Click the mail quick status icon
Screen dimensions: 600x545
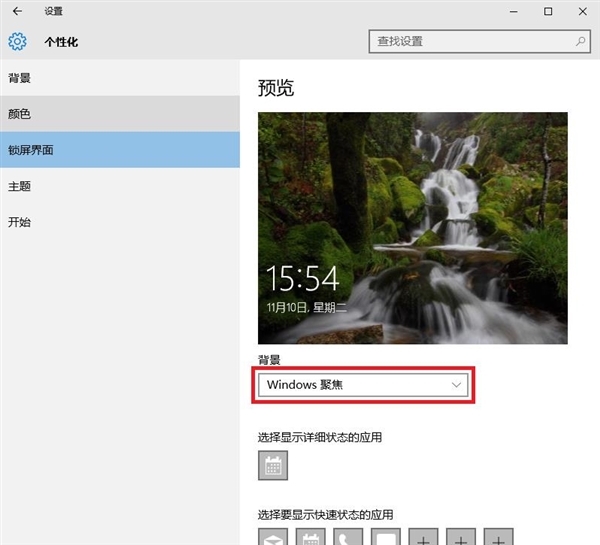[273, 537]
